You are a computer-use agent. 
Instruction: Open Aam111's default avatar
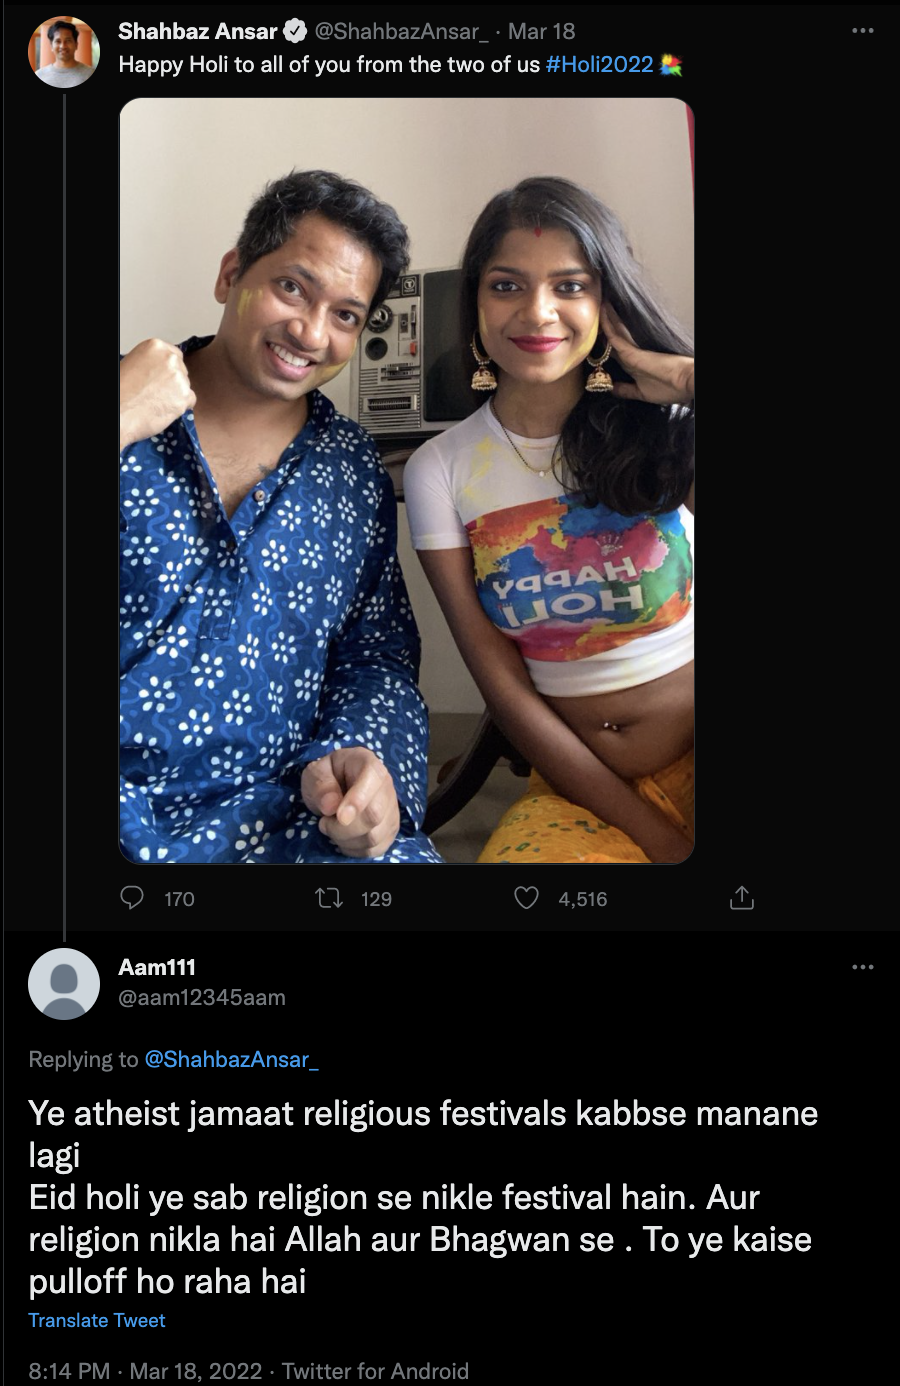(x=64, y=984)
